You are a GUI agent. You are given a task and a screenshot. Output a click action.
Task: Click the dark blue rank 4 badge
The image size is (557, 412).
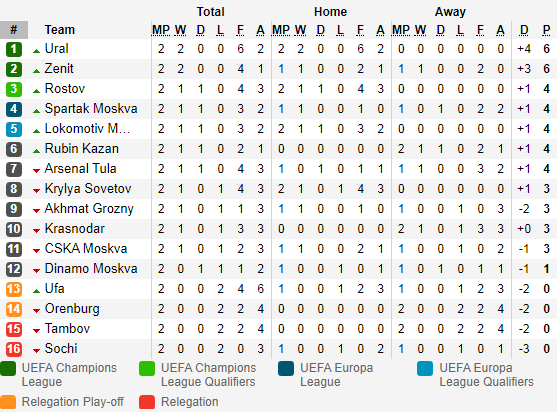(14, 109)
